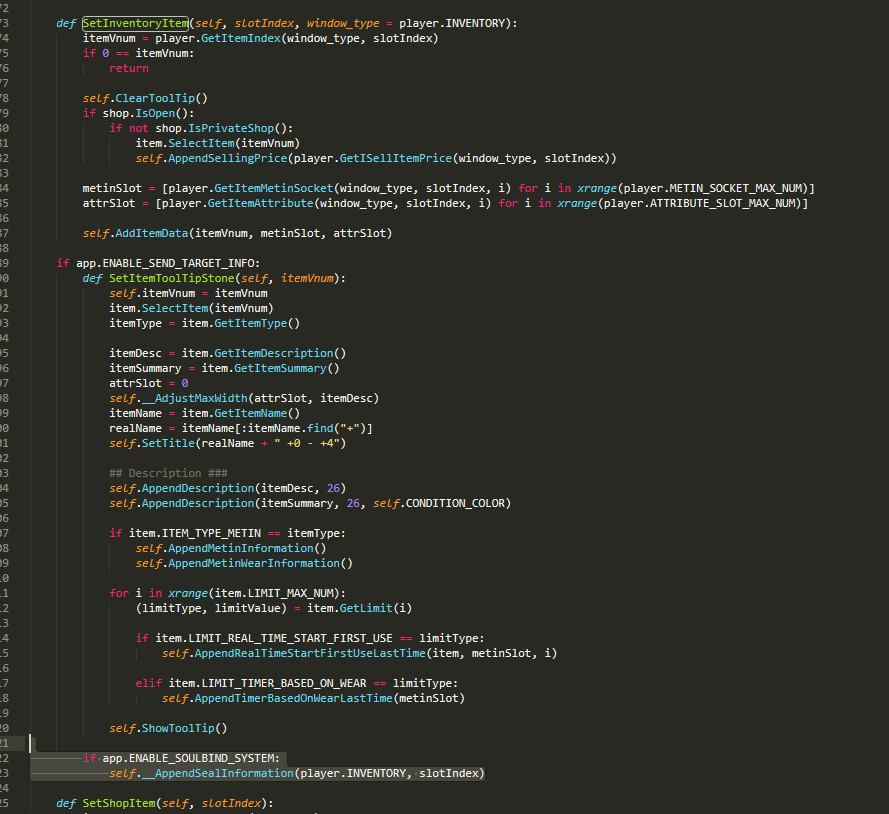Click '__AdjustMaxWidth' method call
The width and height of the screenshot is (889, 814).
(x=195, y=398)
